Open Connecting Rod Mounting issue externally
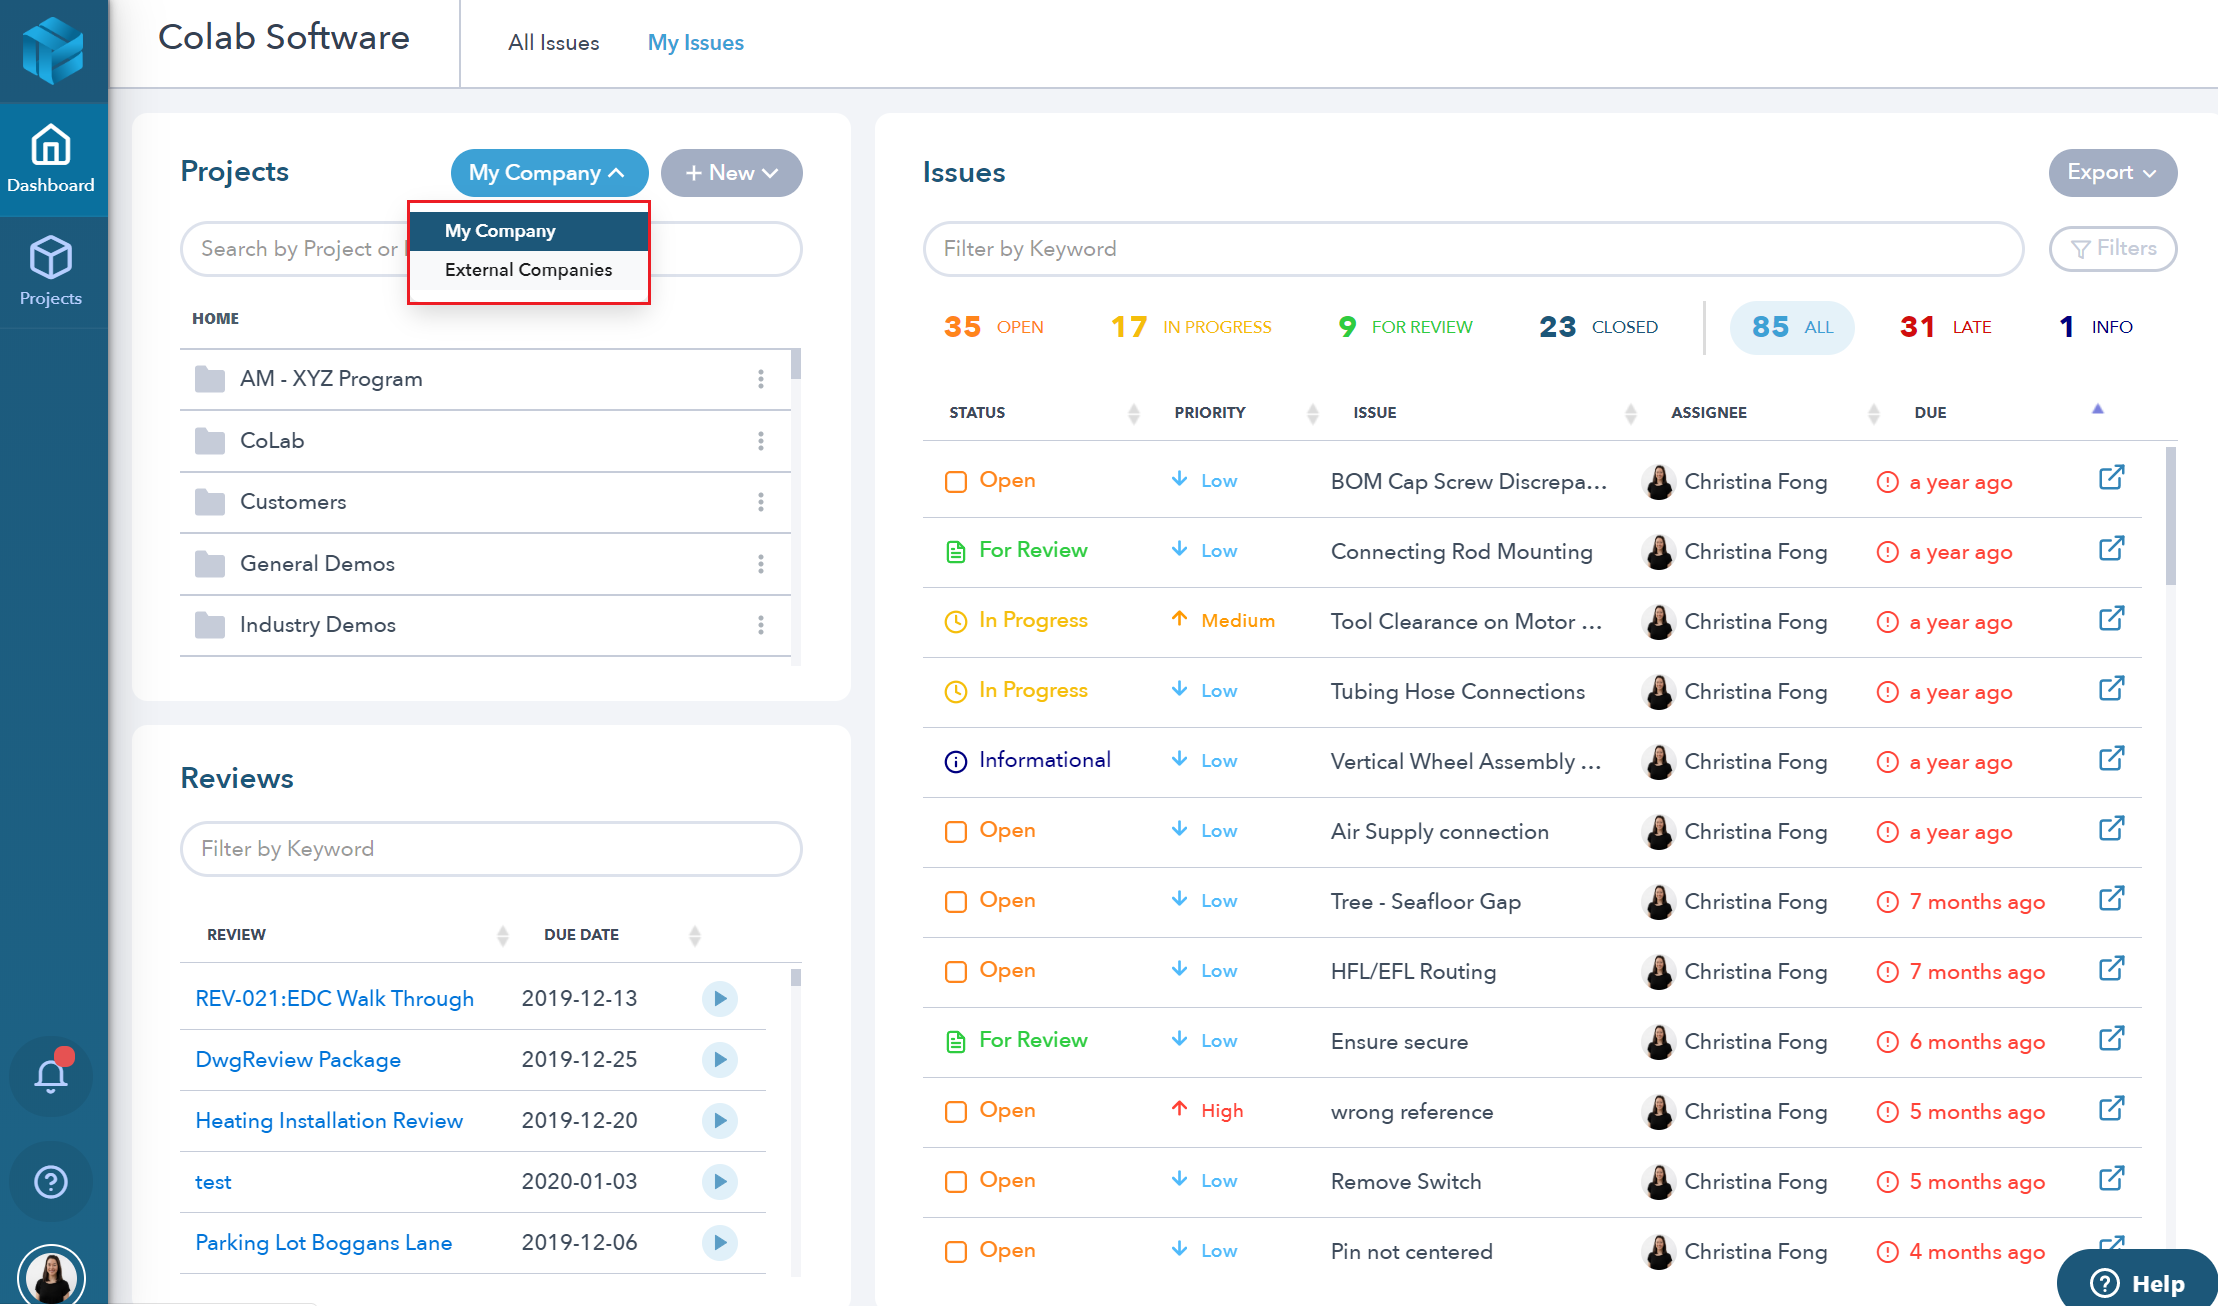This screenshot has width=2218, height=1306. tap(2111, 549)
